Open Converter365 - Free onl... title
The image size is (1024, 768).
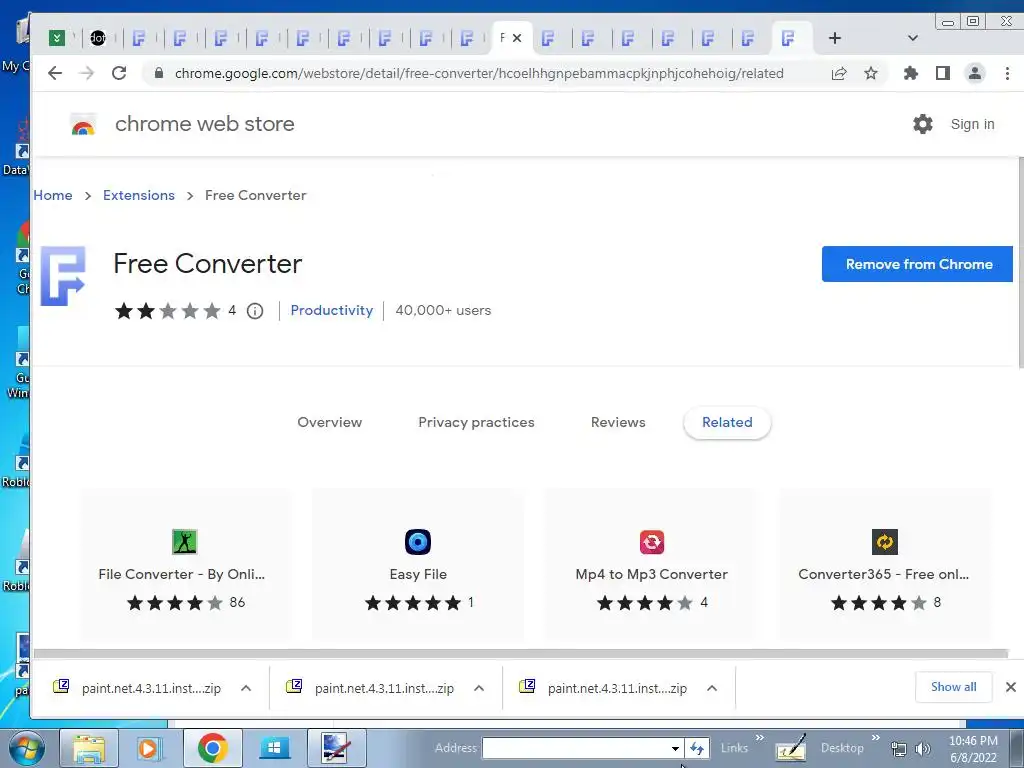point(884,574)
